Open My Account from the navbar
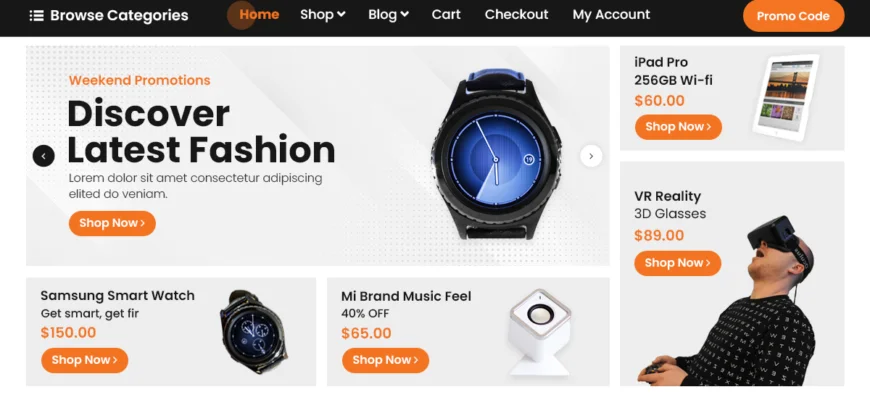This screenshot has height=400, width=870. tap(611, 14)
